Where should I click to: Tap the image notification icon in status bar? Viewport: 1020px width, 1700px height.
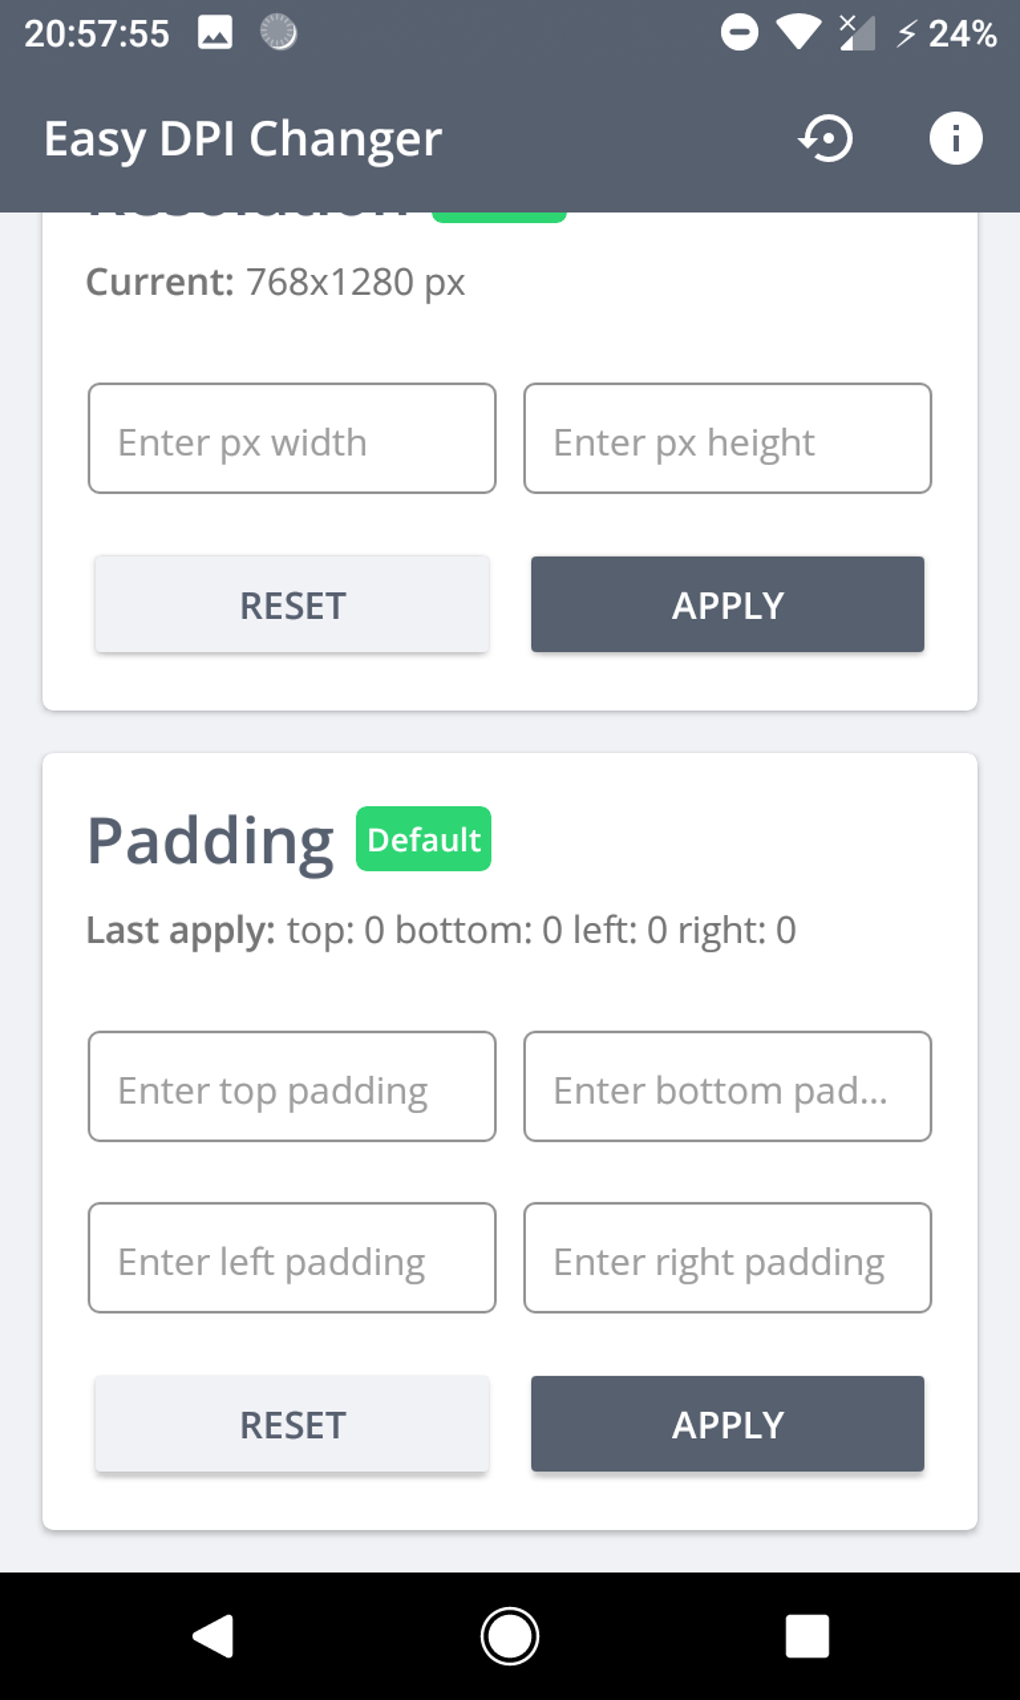(215, 33)
